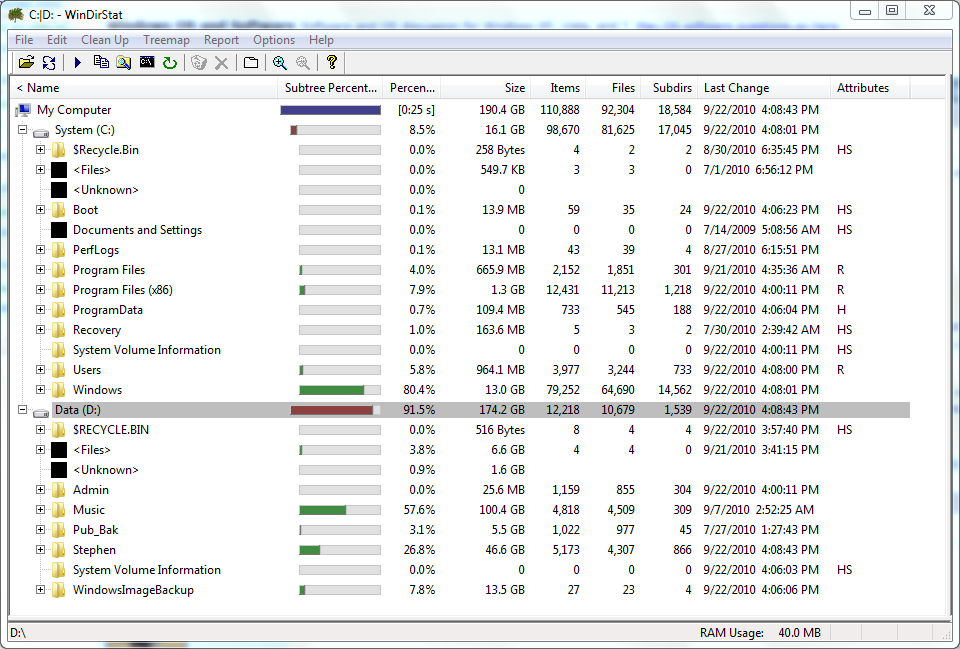The image size is (960, 649).
Task: Click the Copy Path toolbar icon
Action: click(x=101, y=63)
